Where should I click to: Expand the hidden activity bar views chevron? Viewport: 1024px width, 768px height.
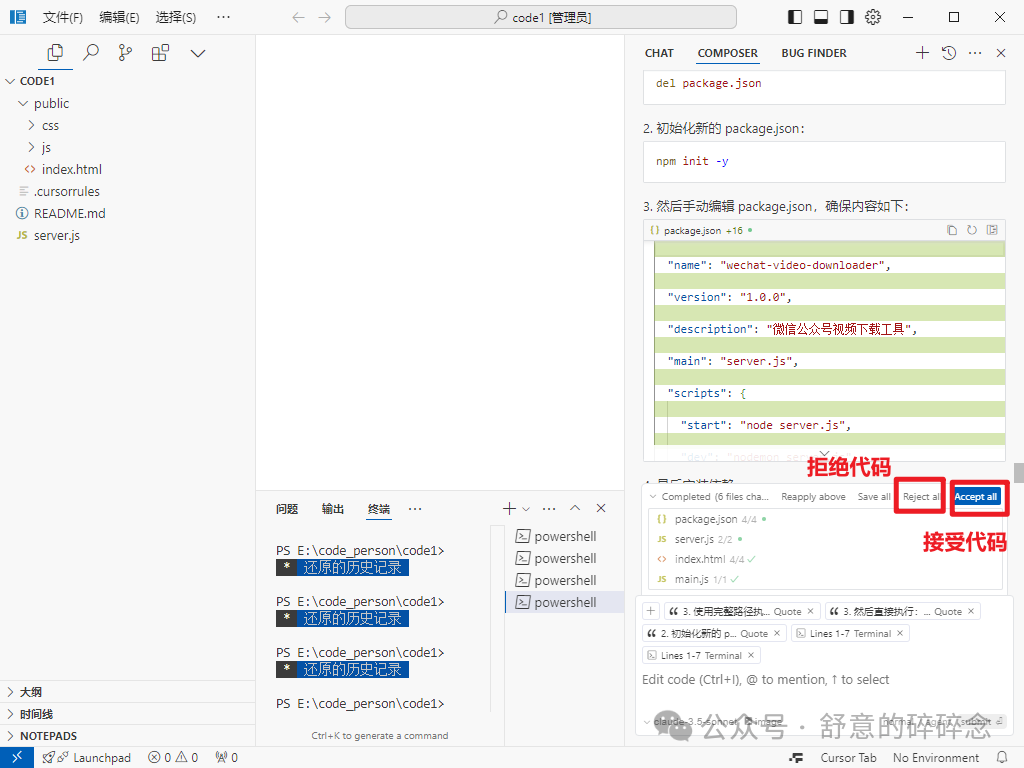point(198,54)
